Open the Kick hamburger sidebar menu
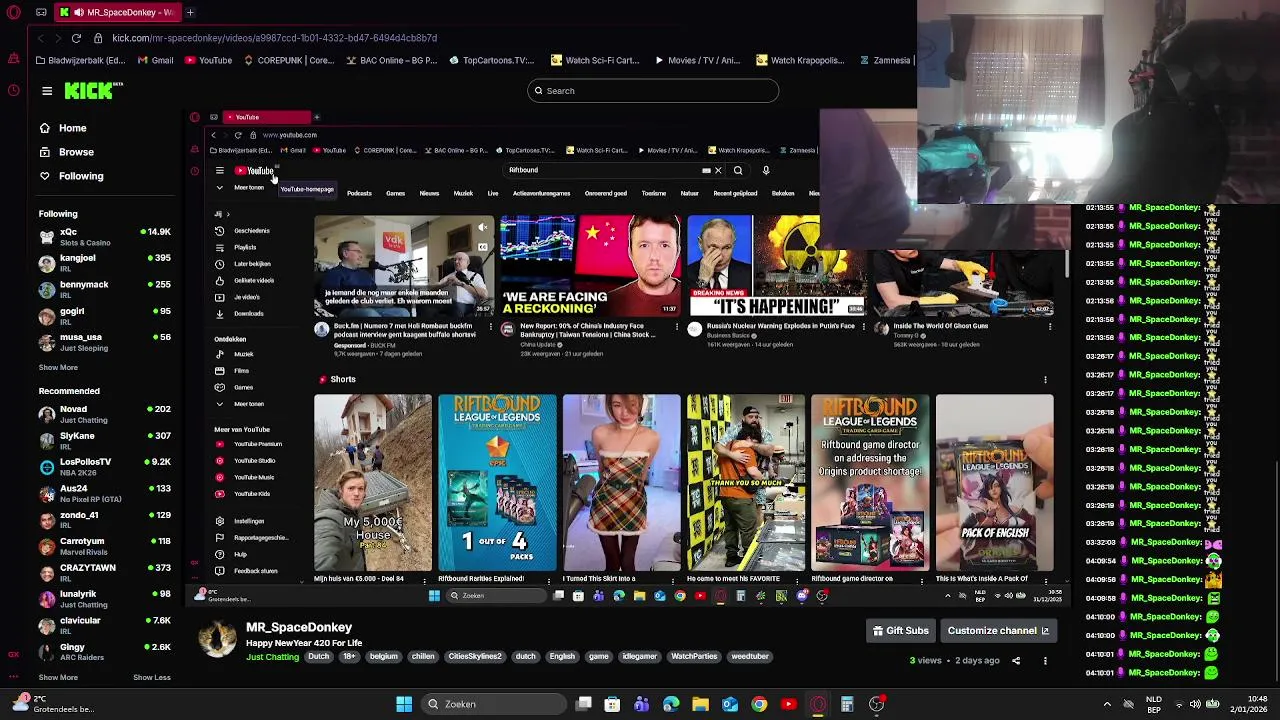1280x720 pixels. pyautogui.click(x=47, y=91)
